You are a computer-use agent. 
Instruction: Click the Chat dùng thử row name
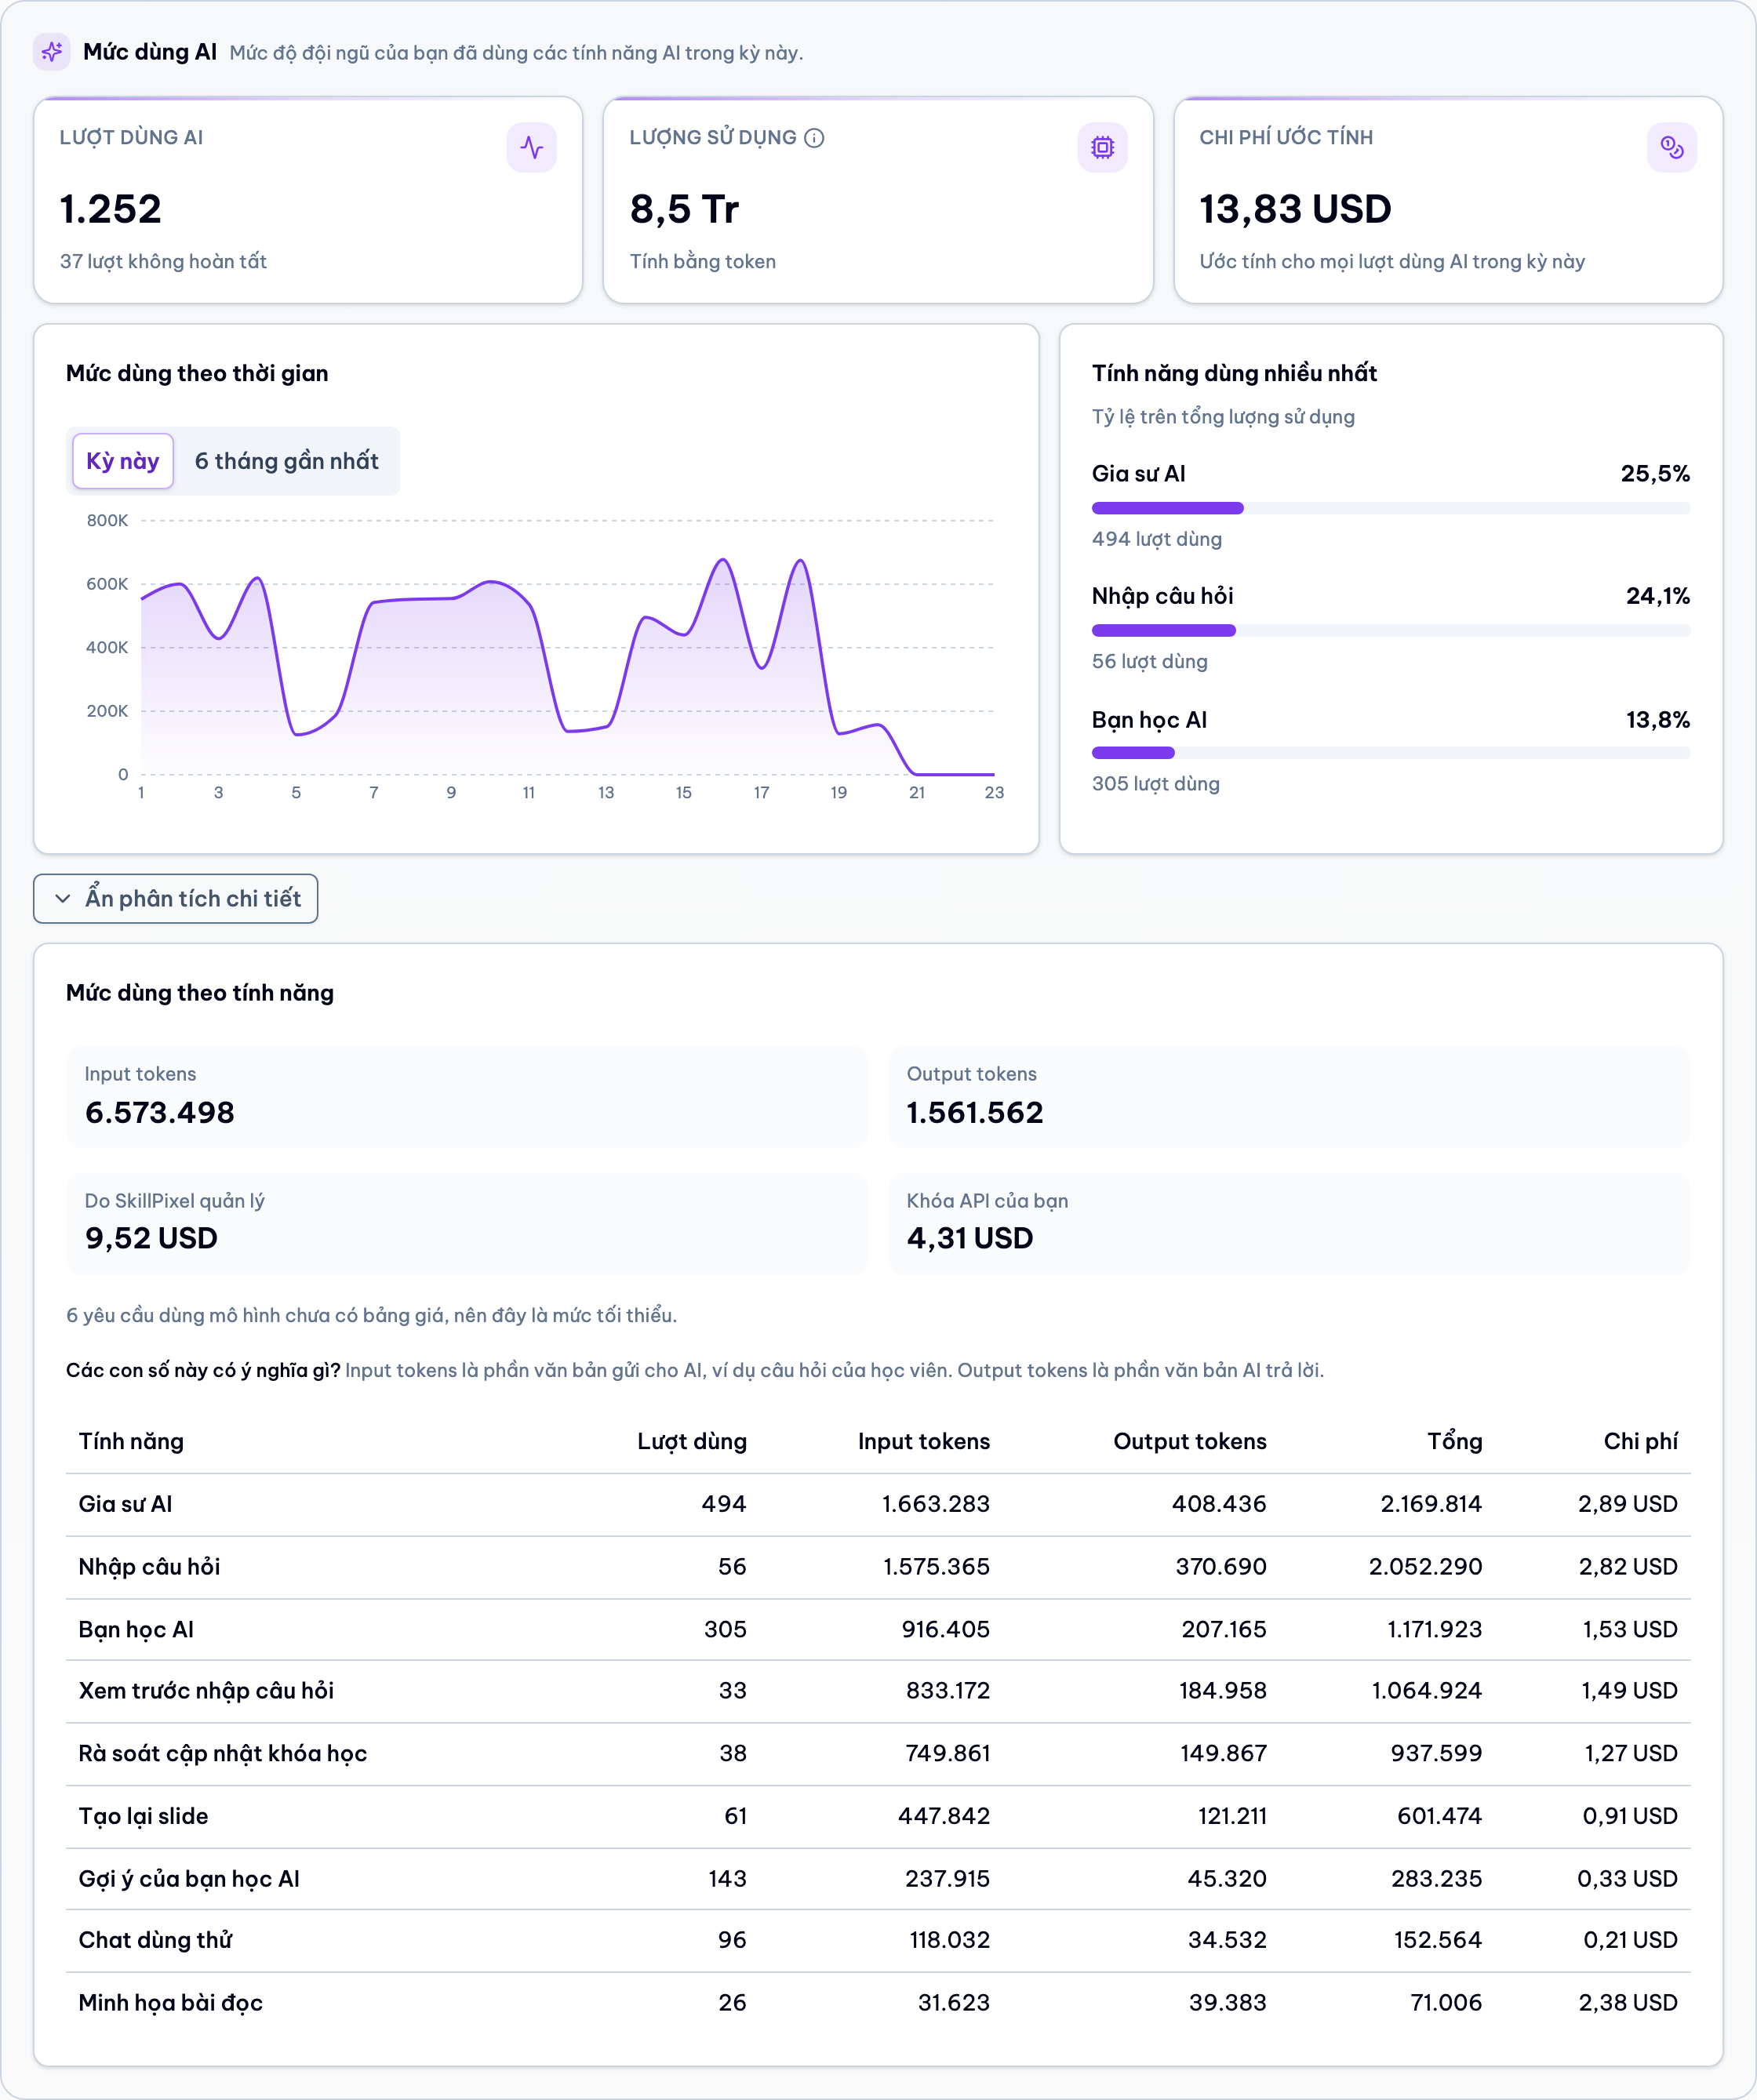click(155, 1940)
